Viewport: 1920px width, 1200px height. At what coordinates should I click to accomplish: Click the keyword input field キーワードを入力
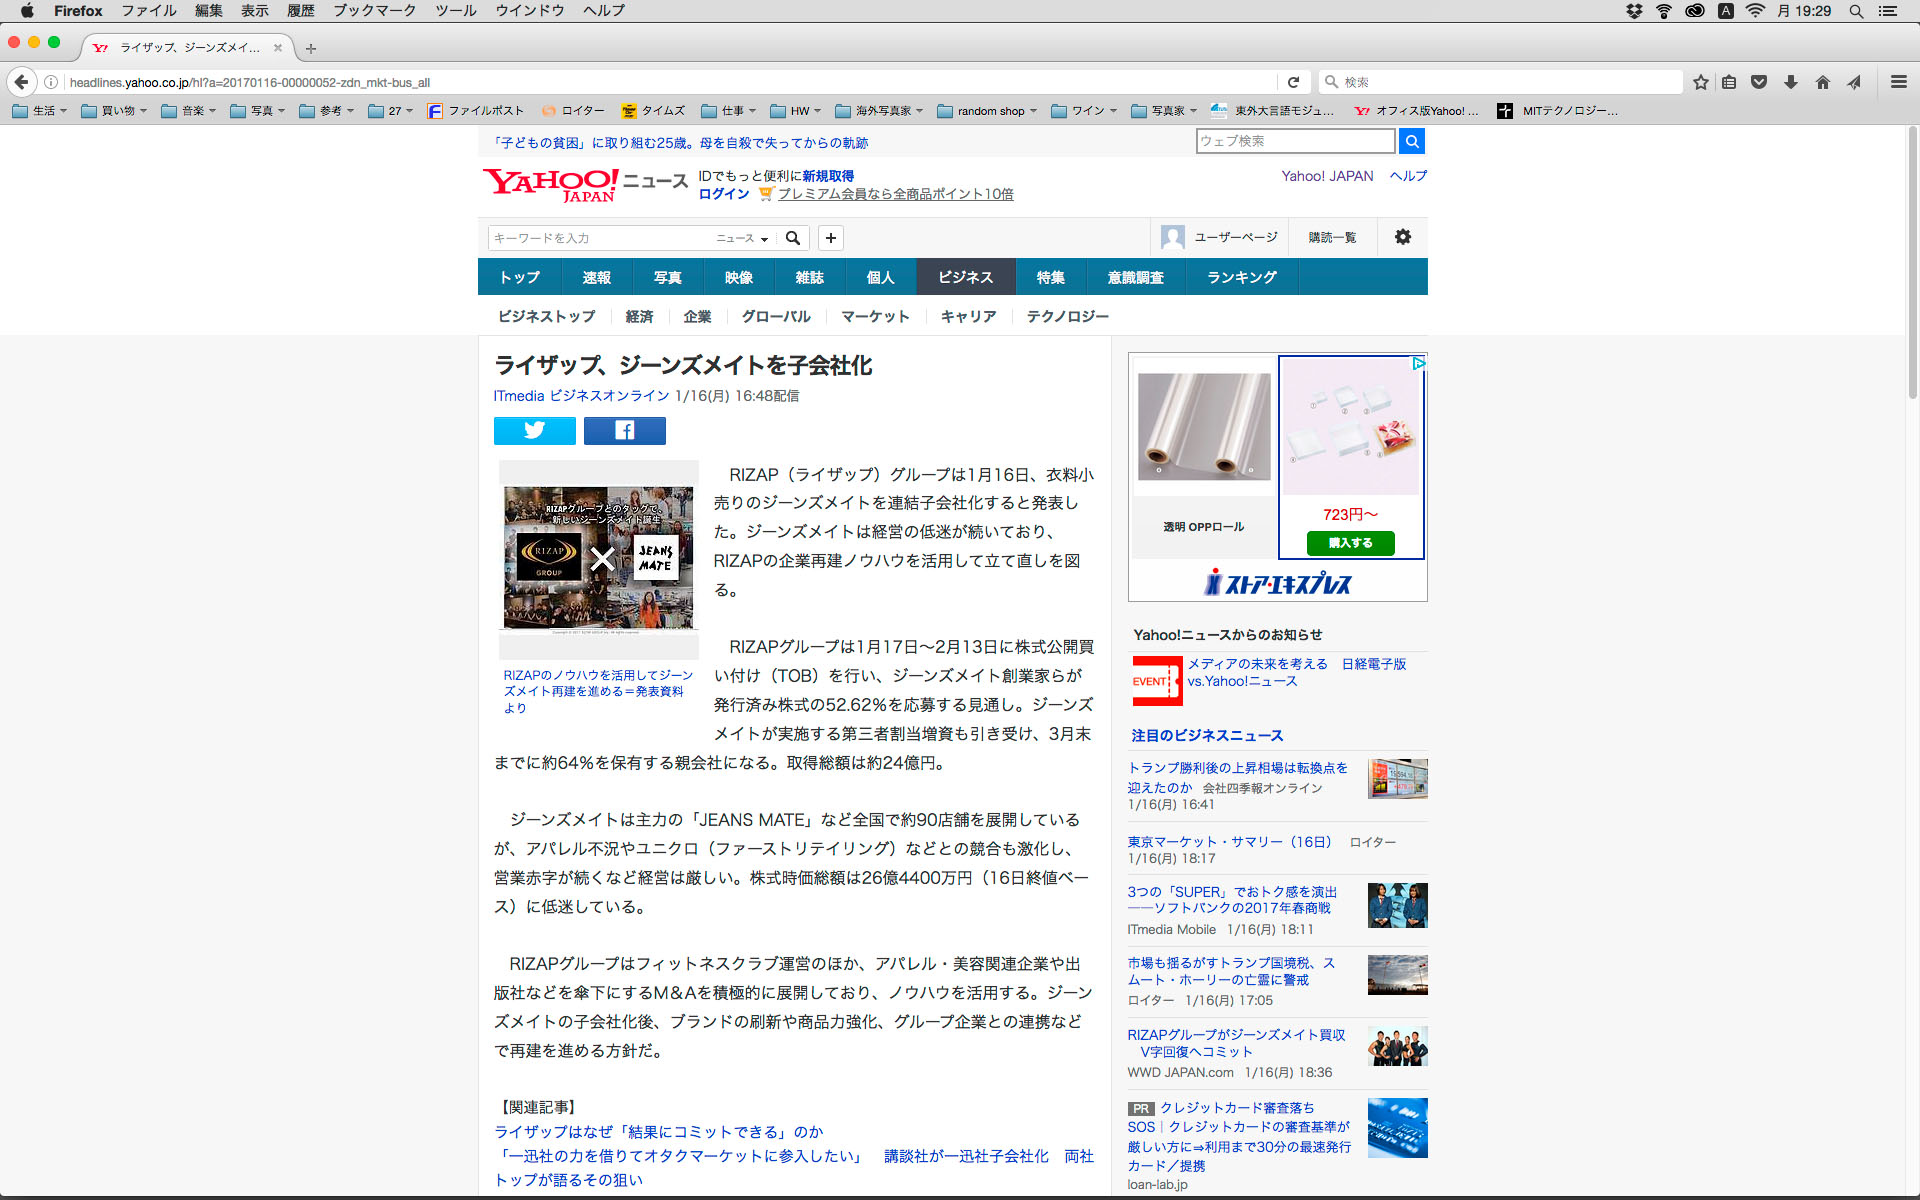click(x=598, y=238)
